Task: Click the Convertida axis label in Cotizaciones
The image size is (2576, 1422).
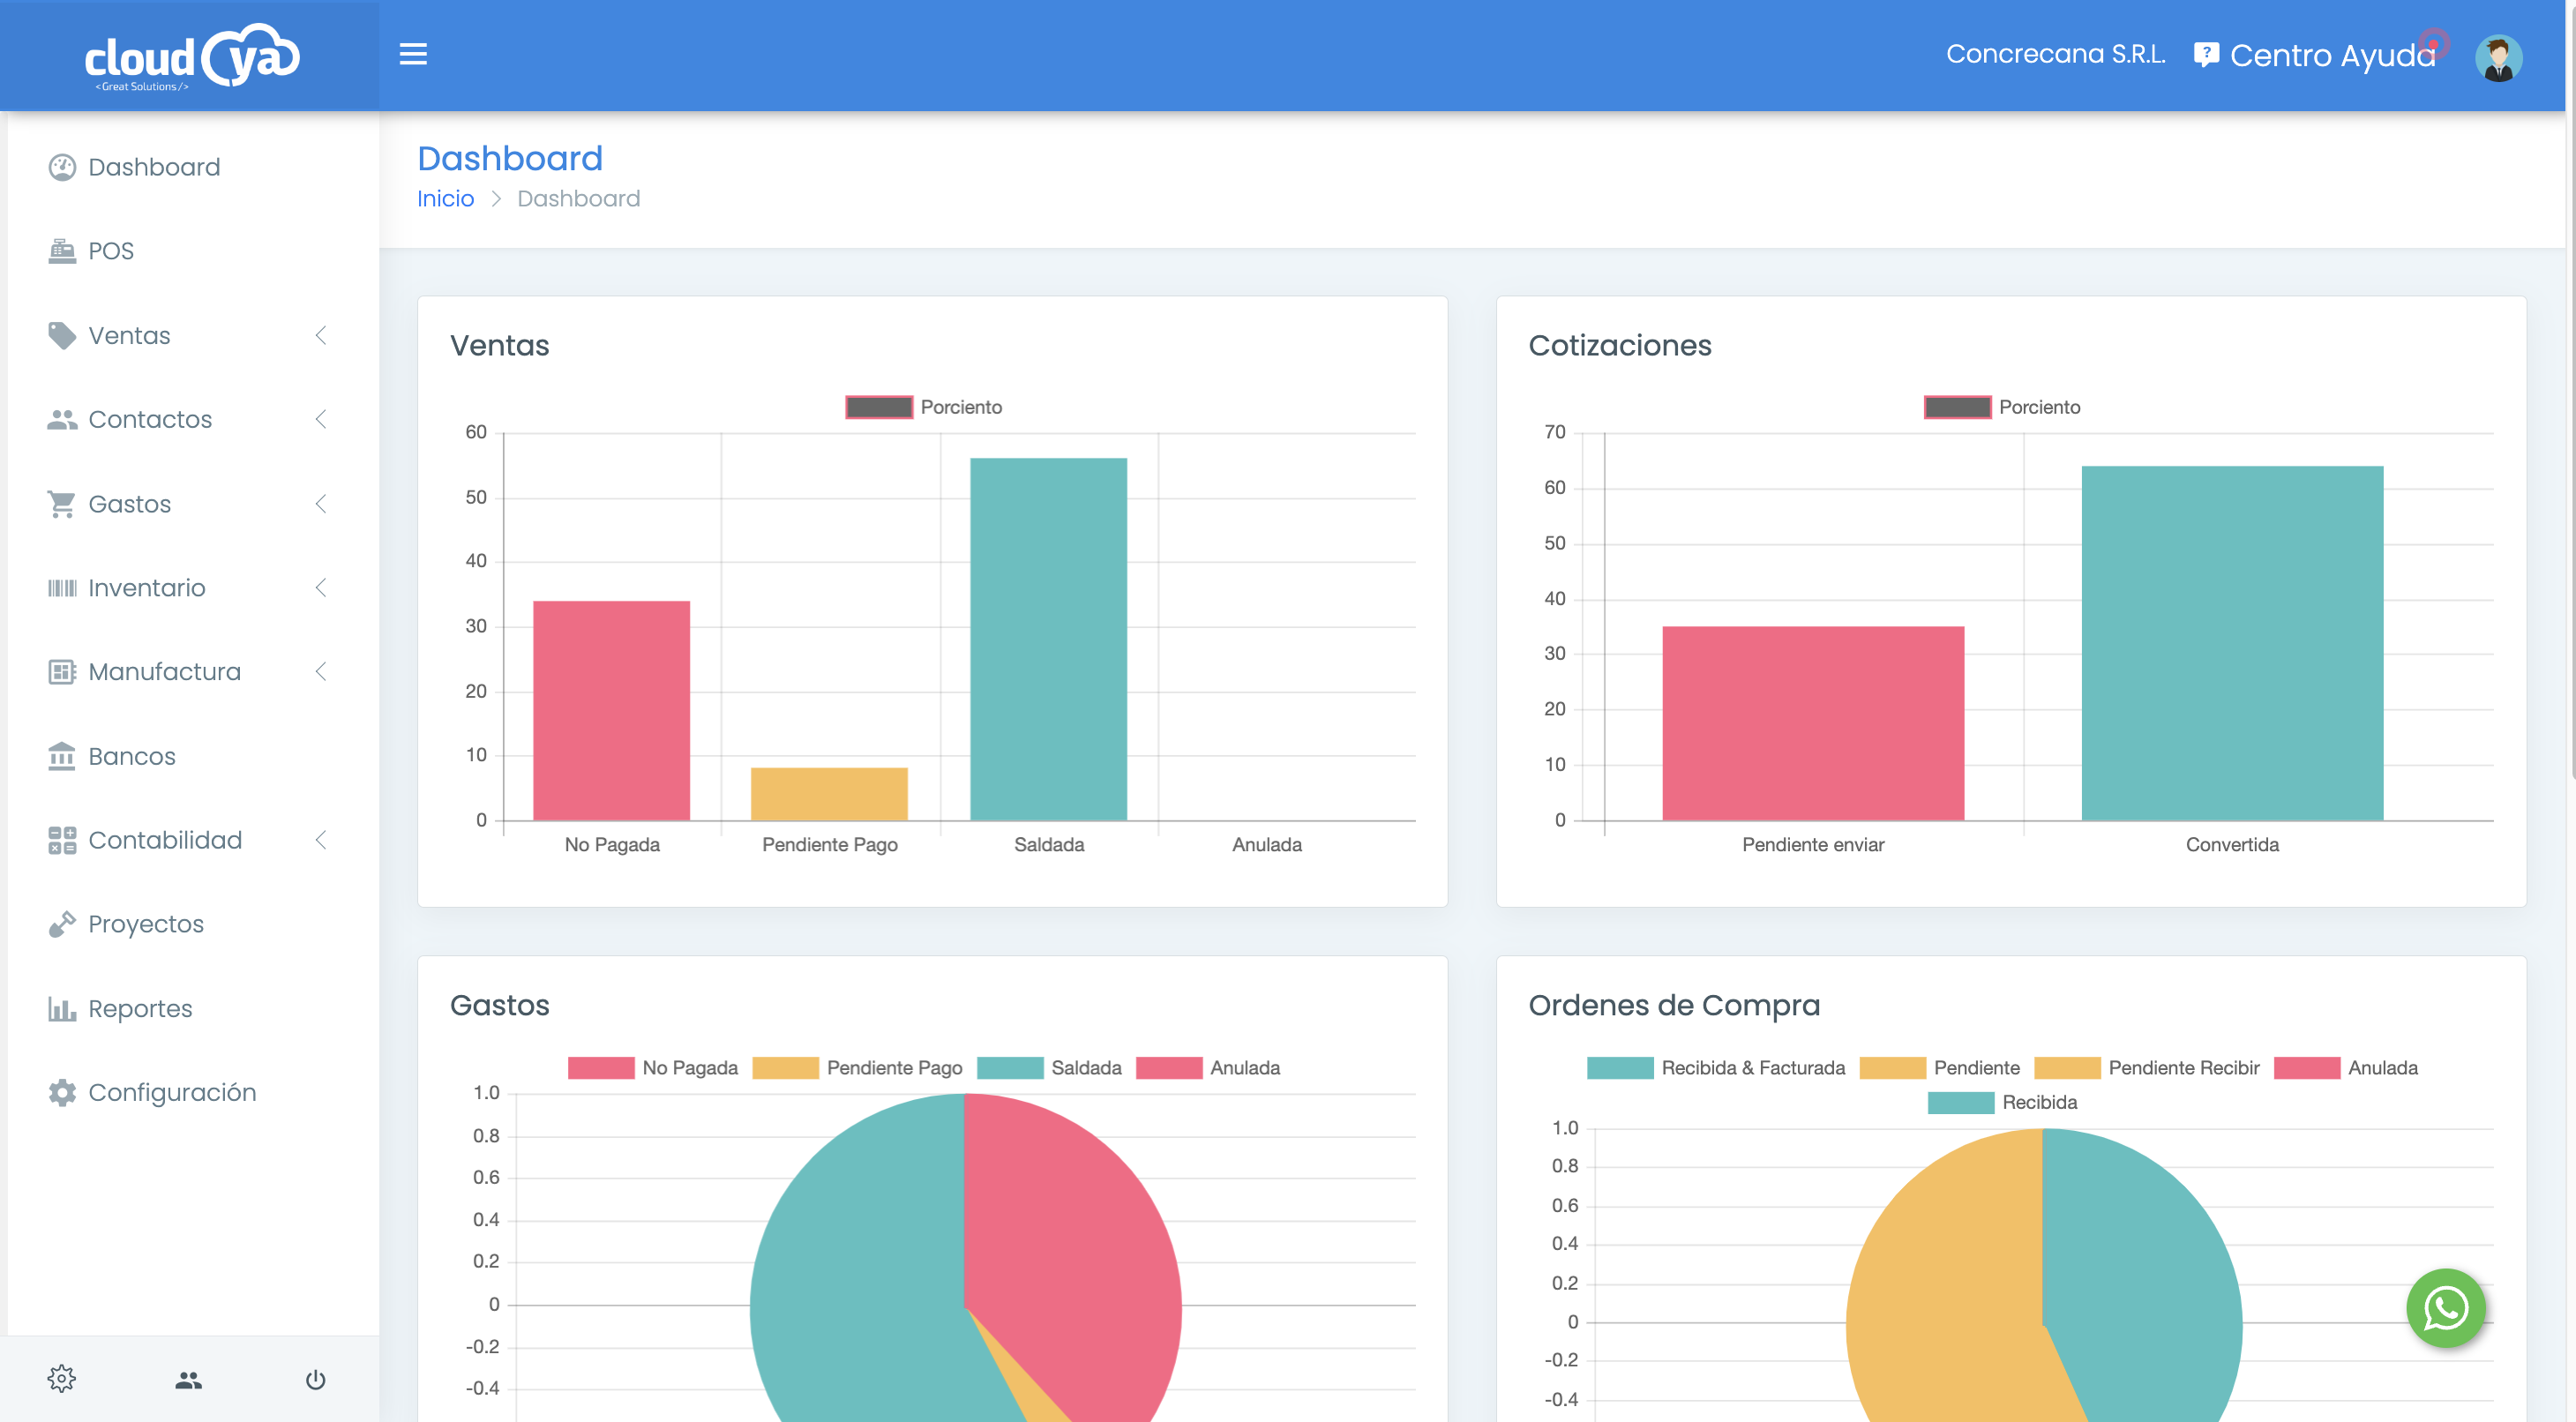Action: [2232, 845]
